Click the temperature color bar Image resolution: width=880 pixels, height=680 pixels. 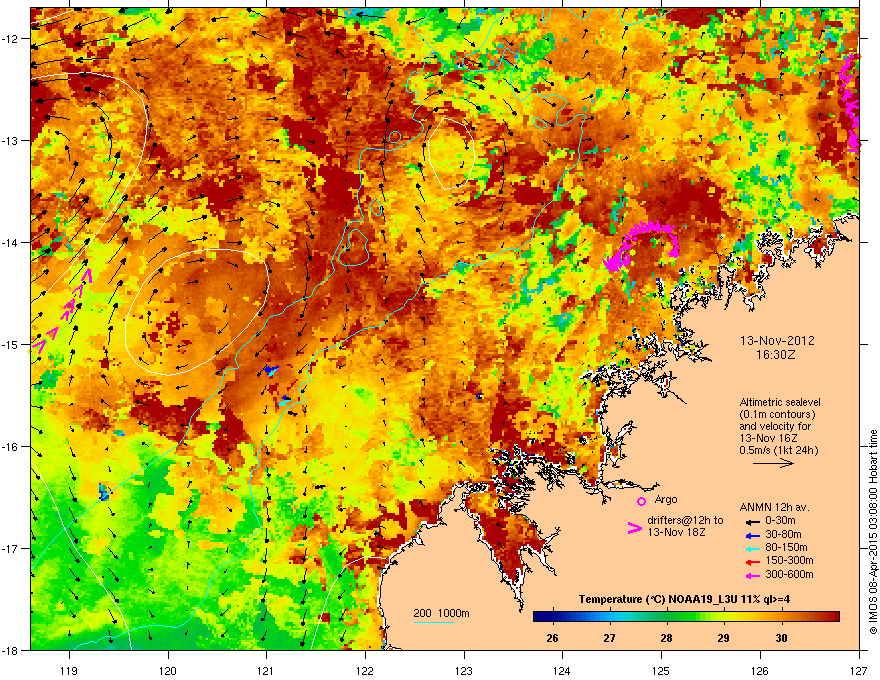pos(686,617)
